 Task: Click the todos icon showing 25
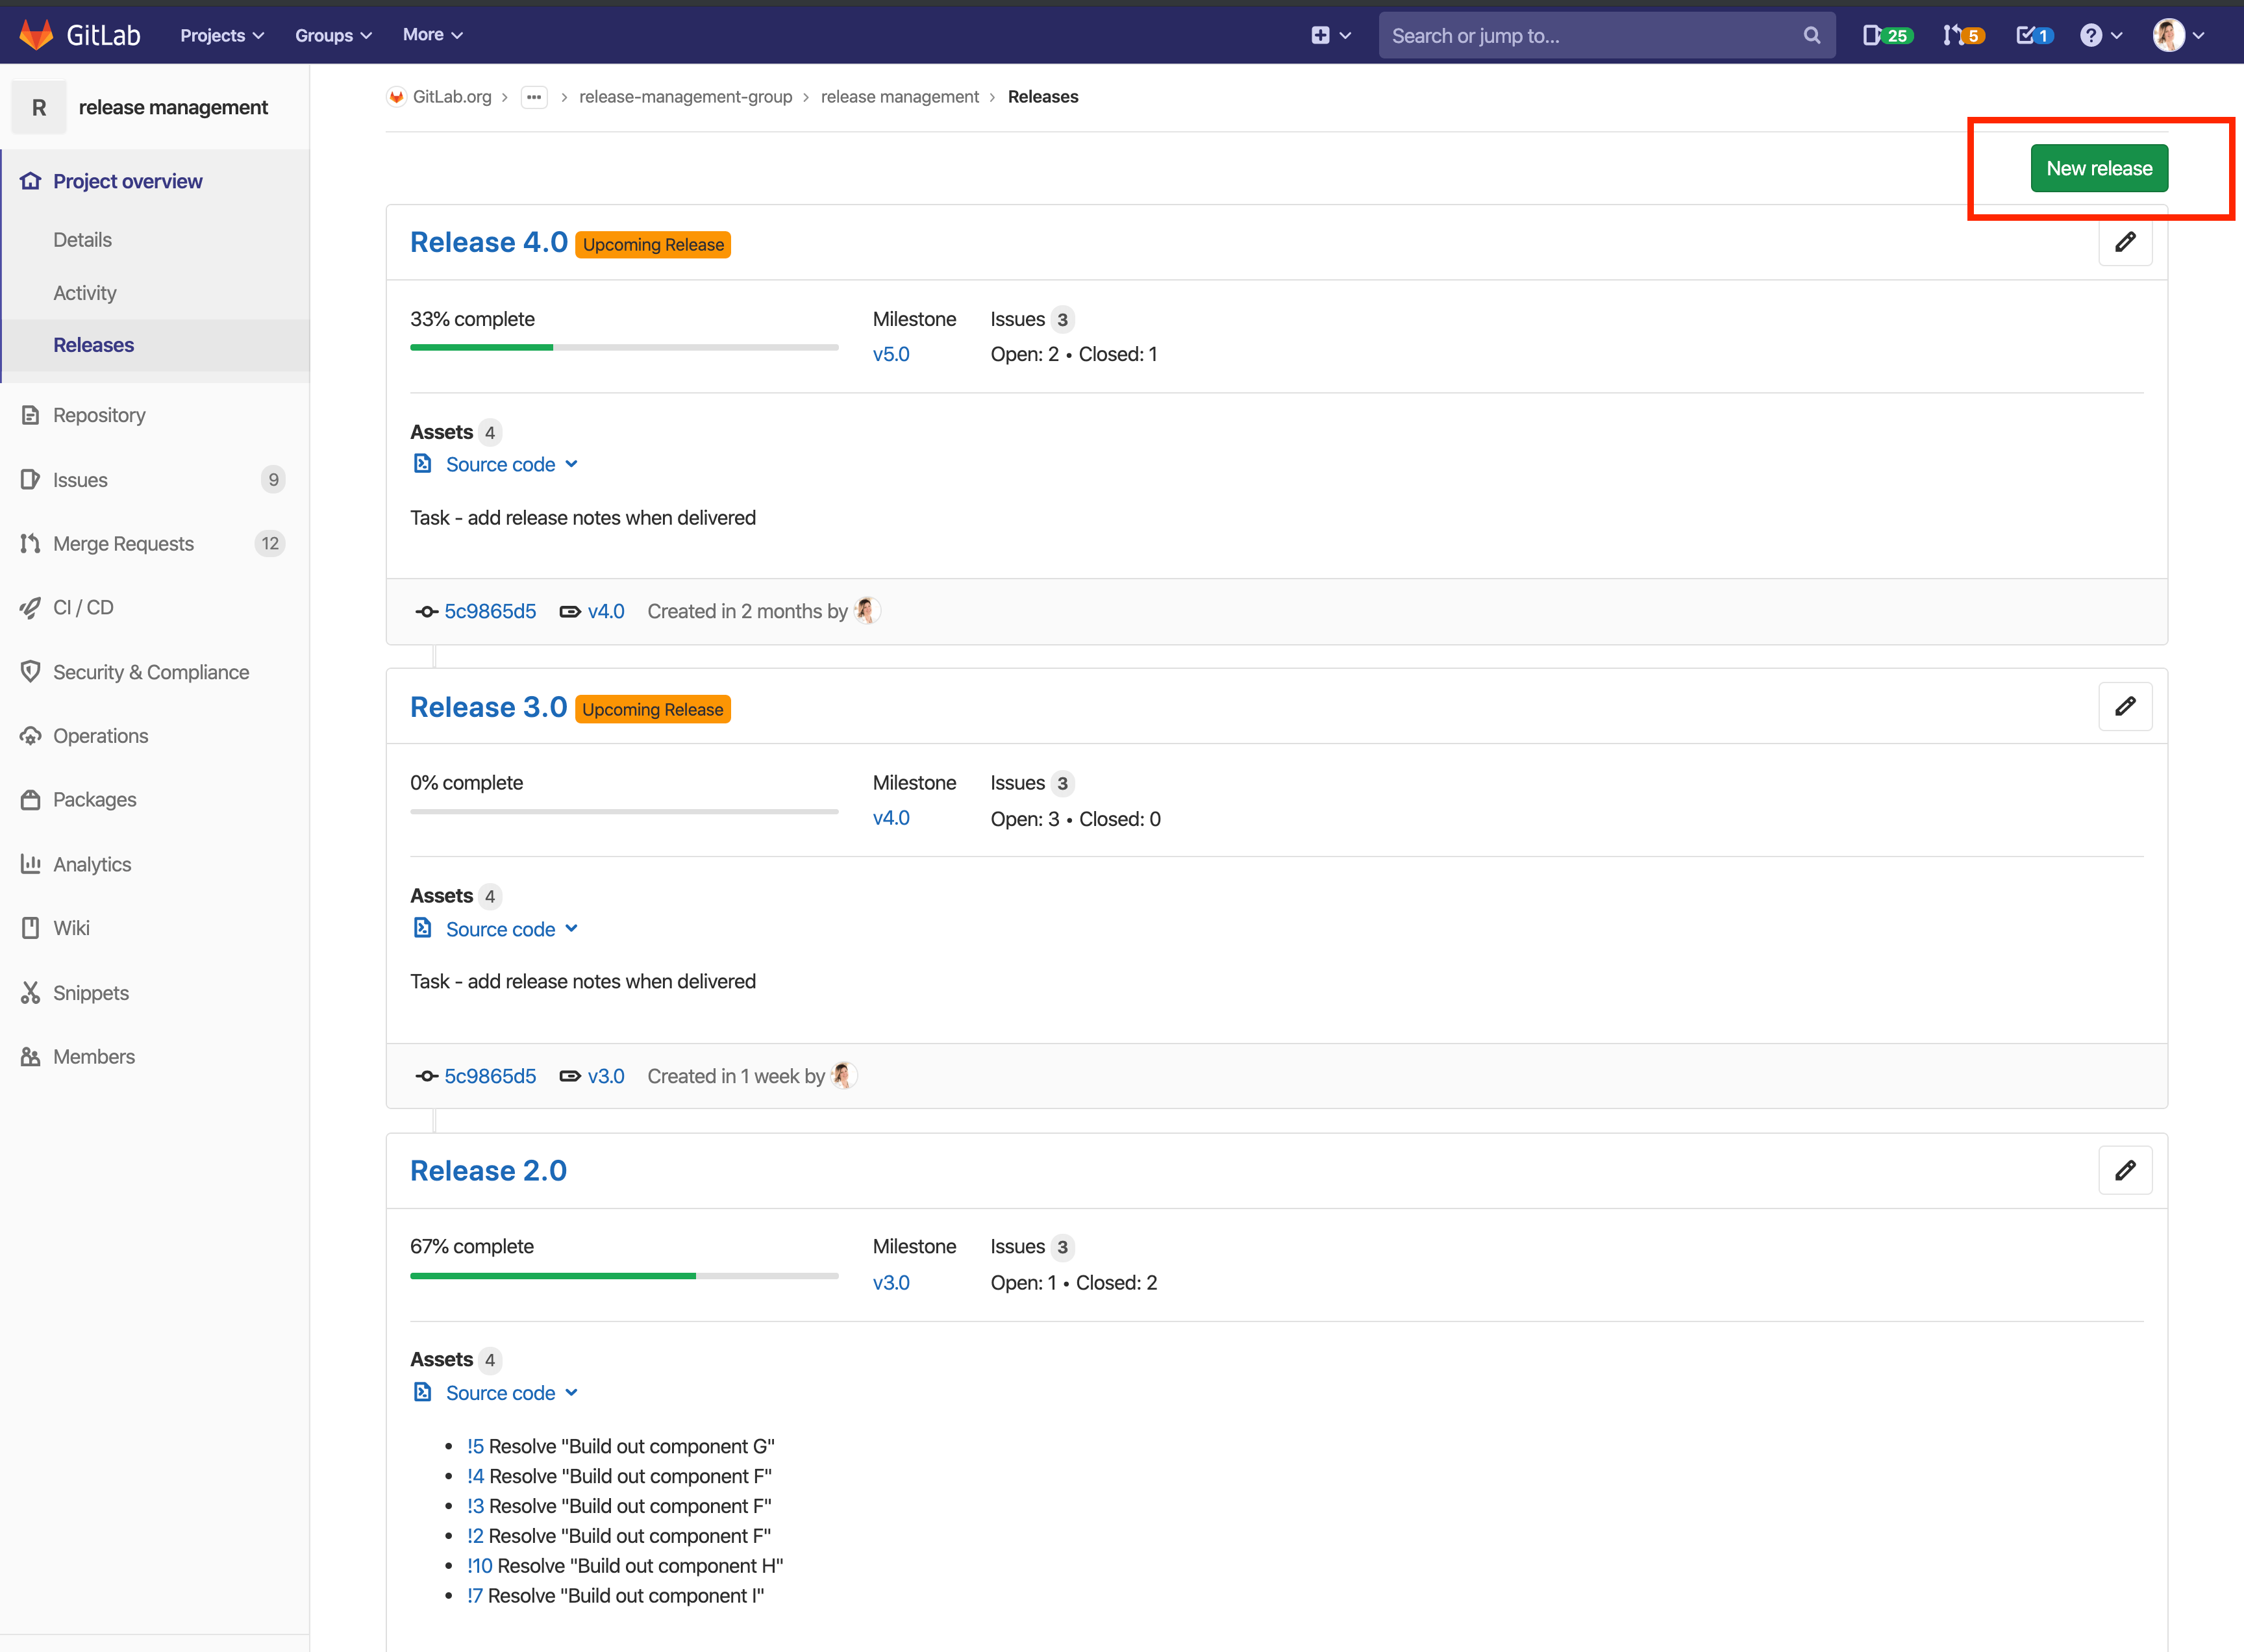pos(1886,35)
